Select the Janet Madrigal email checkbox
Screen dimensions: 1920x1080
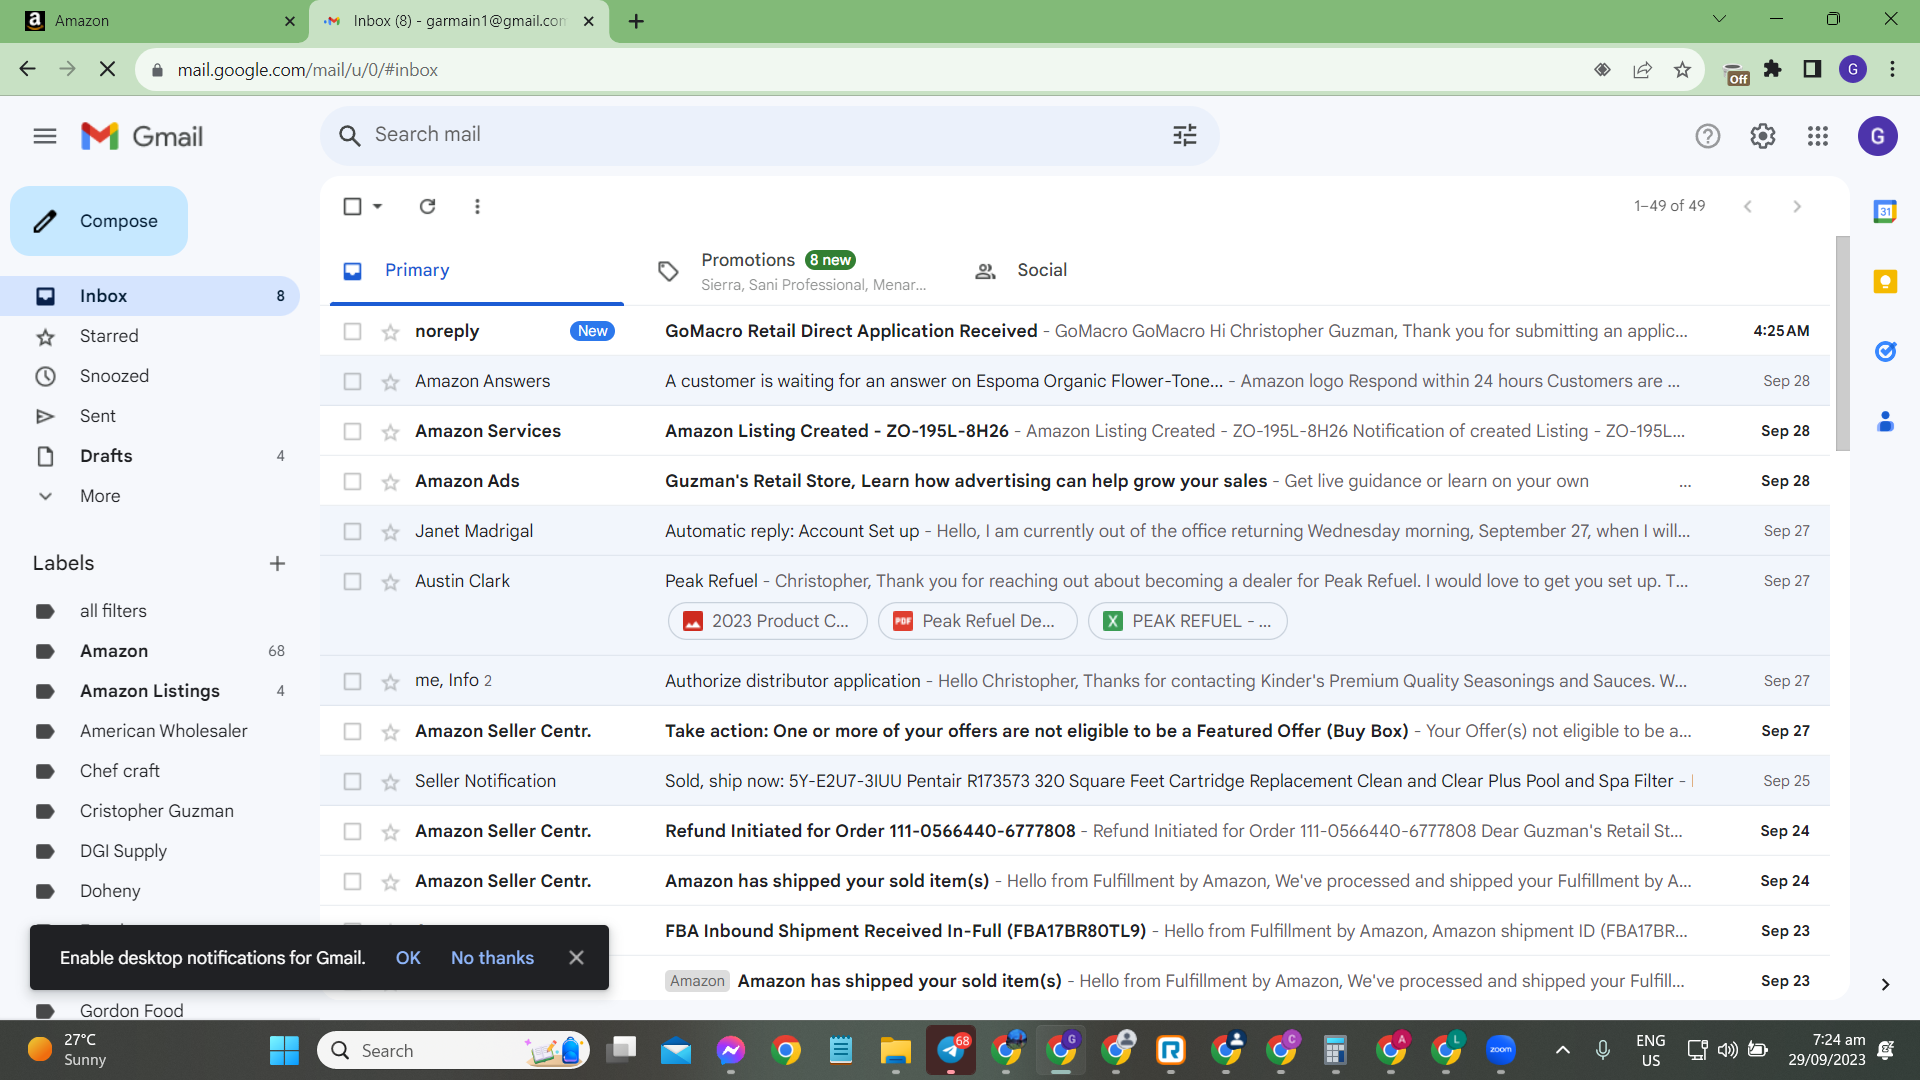point(352,531)
